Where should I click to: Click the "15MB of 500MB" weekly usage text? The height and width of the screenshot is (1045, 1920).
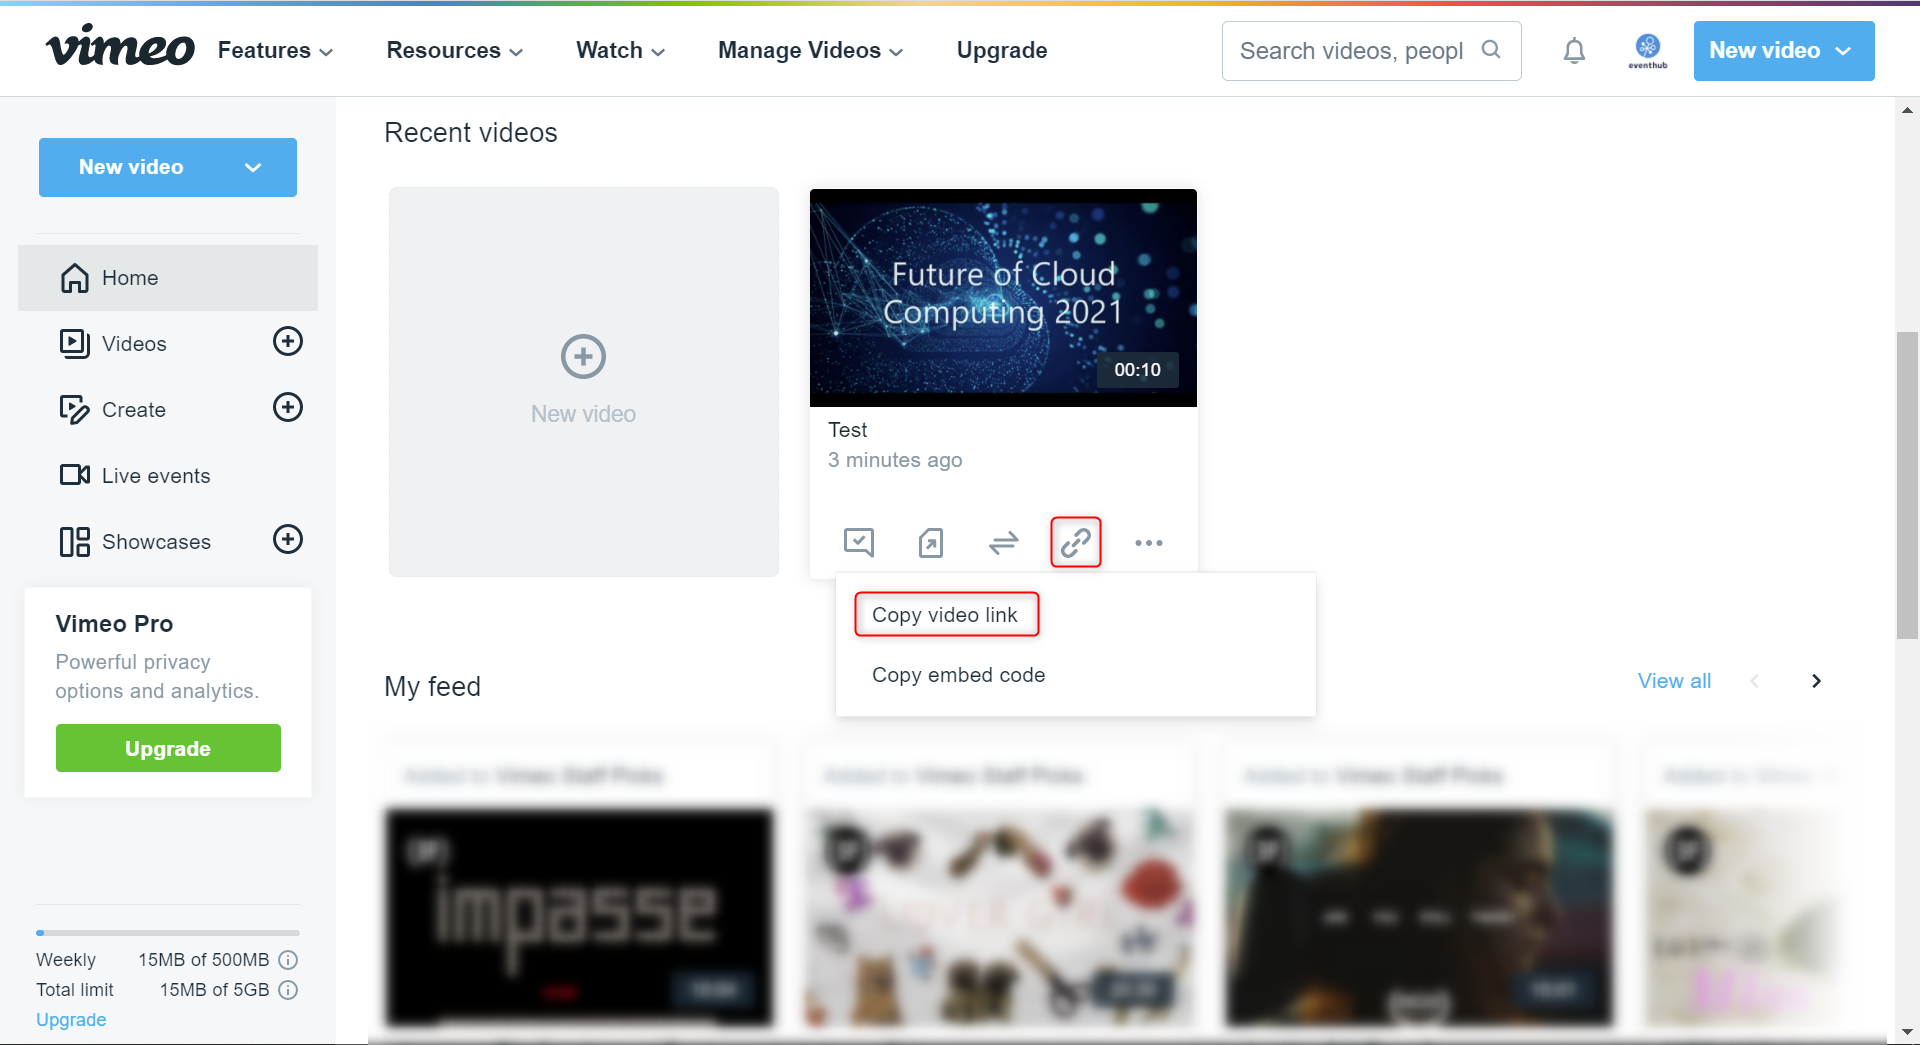pos(204,960)
